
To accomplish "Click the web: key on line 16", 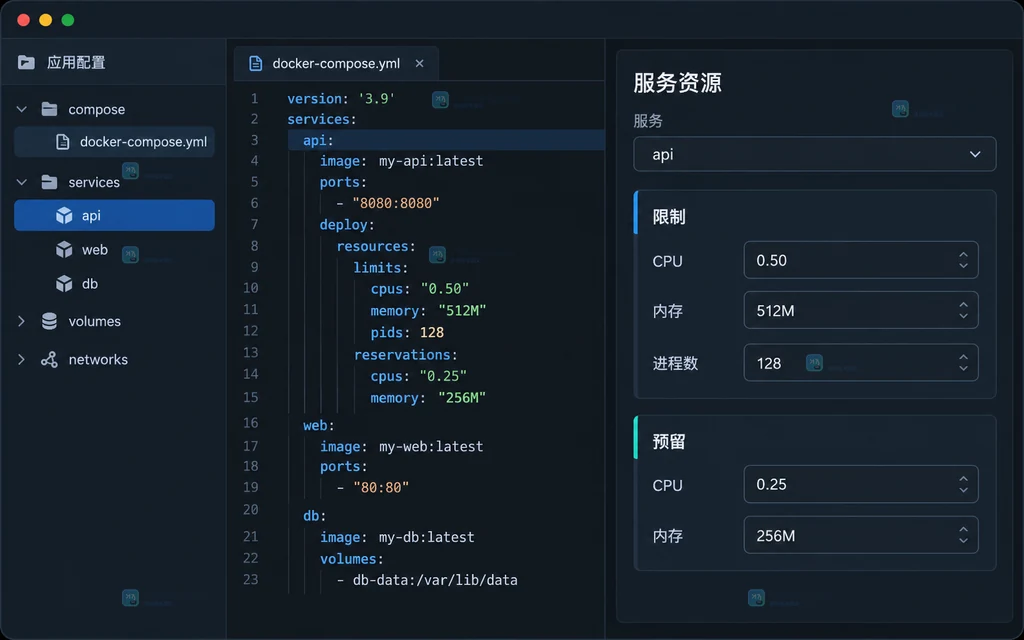I will [x=319, y=426].
